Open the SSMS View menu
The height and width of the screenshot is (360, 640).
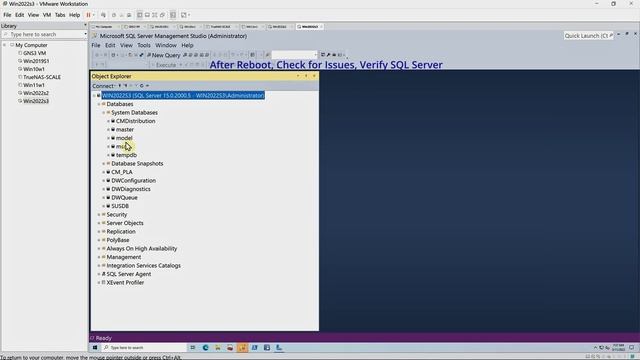[x=126, y=45]
